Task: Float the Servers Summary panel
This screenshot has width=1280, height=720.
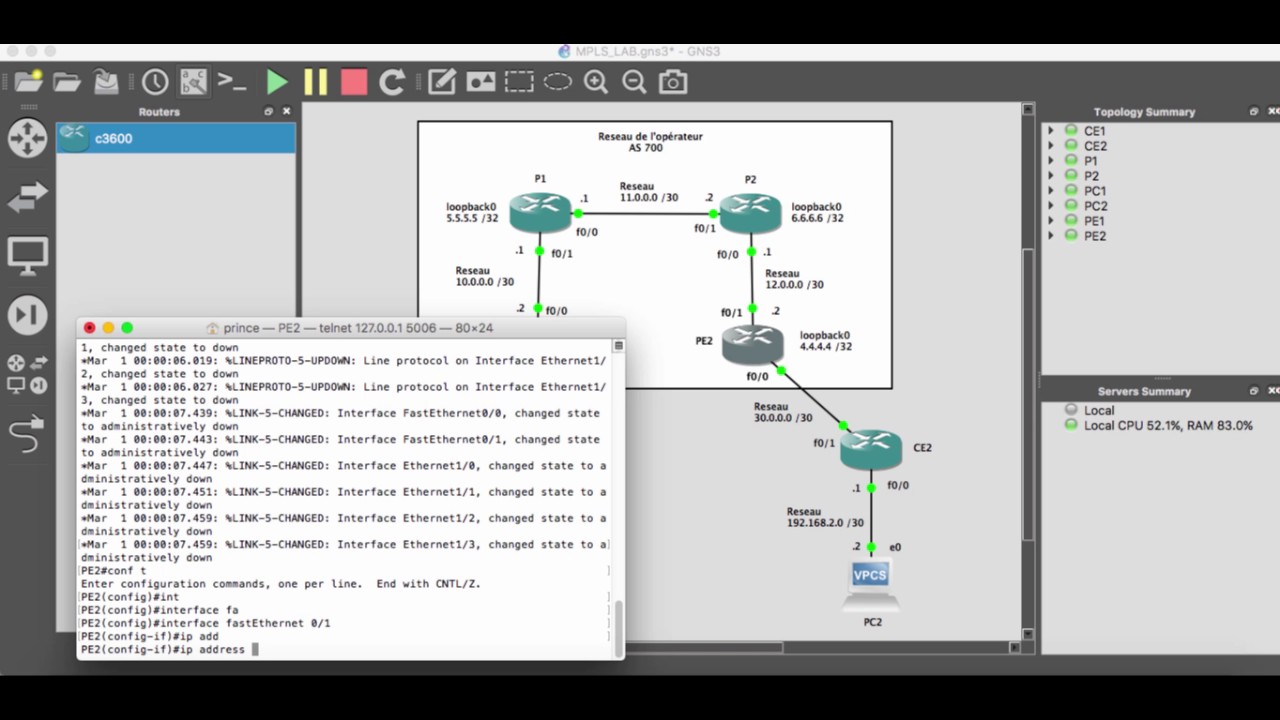Action: coord(1254,391)
